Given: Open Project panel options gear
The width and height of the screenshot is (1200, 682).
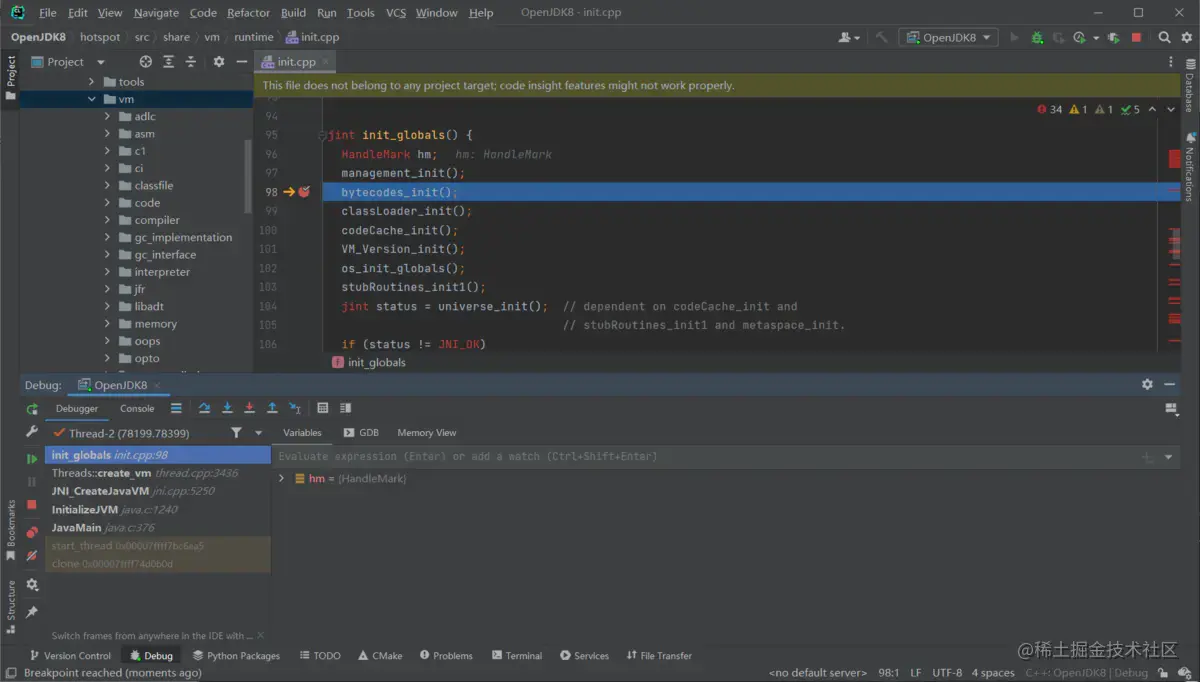Looking at the screenshot, I should point(219,62).
